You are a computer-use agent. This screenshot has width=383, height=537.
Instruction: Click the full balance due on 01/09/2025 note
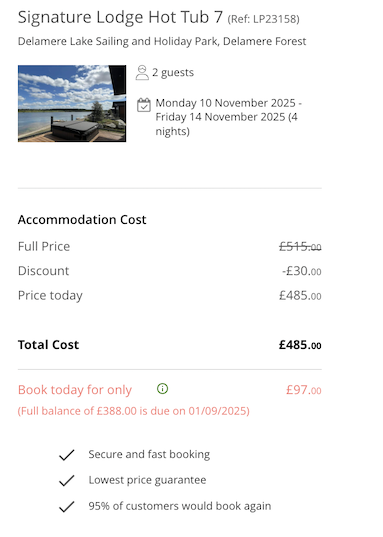click(x=134, y=411)
